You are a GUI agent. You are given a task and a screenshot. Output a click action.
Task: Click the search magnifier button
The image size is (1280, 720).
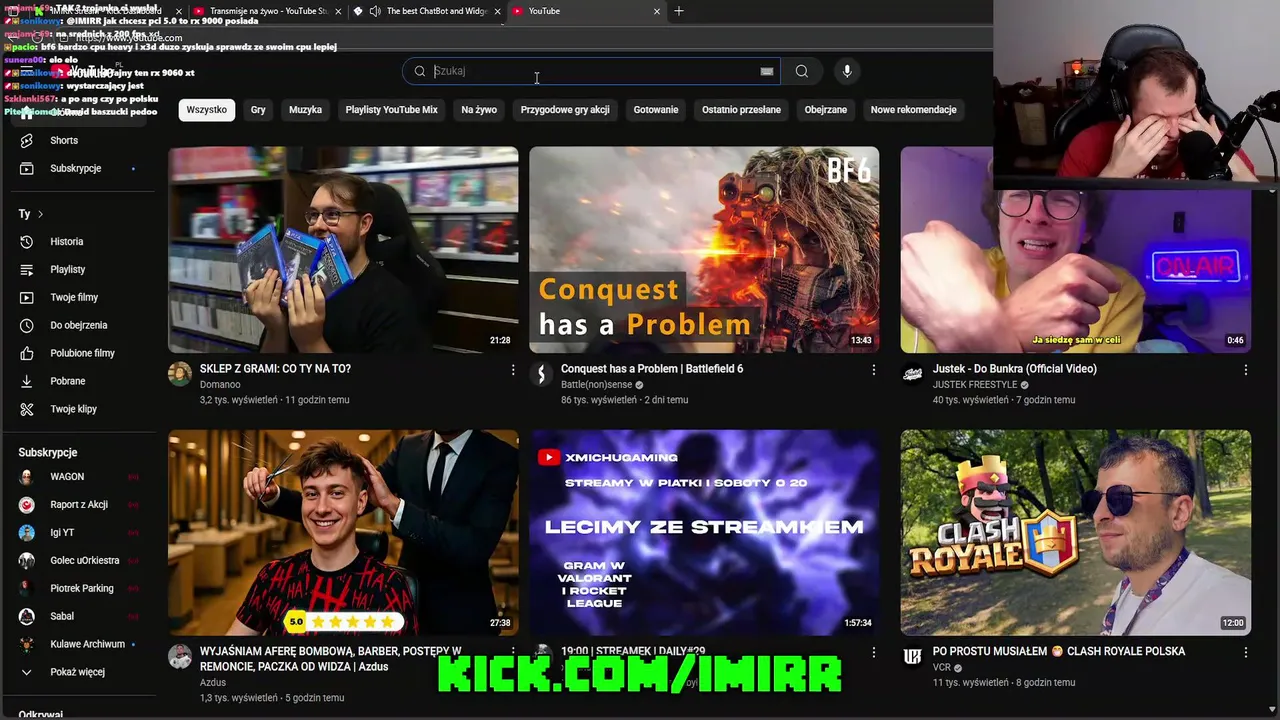tap(801, 71)
